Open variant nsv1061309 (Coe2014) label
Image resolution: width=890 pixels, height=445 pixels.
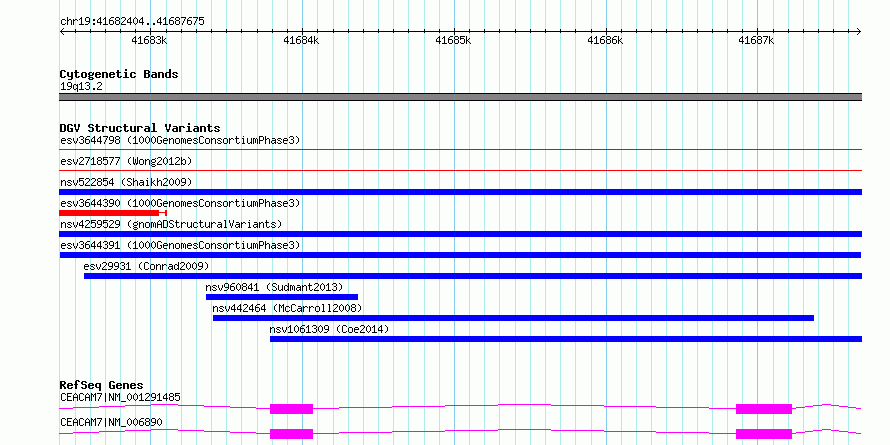click(x=329, y=329)
